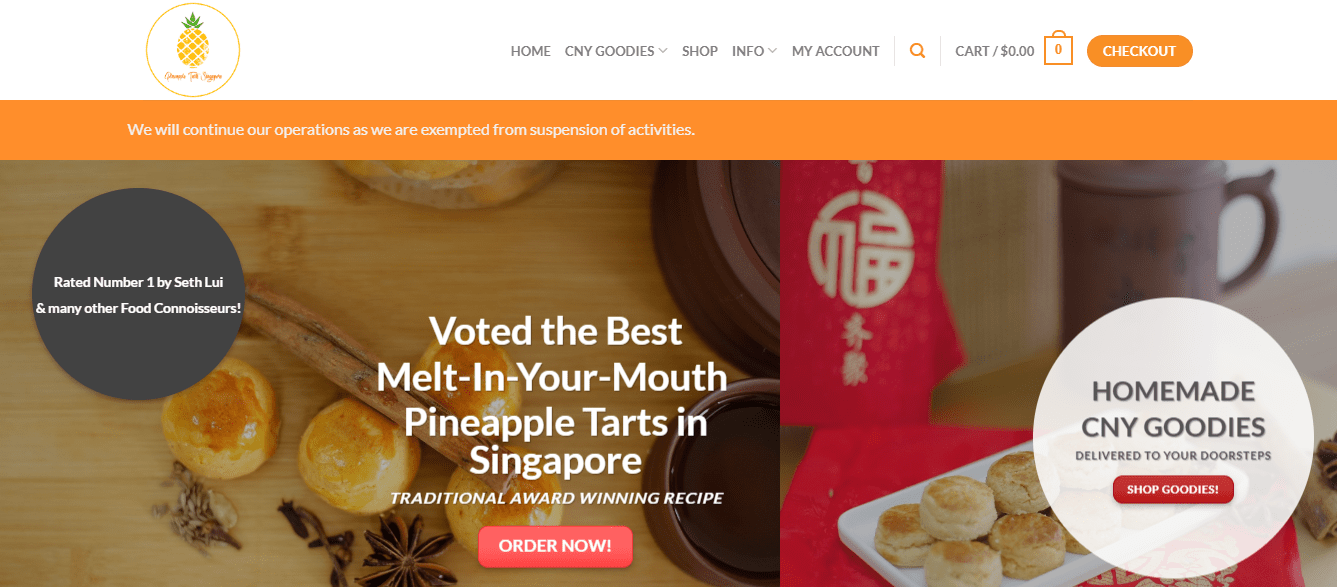Click the Traditional Award Winning Recipe tagline
Viewport: 1337px width, 587px height.
pos(556,498)
